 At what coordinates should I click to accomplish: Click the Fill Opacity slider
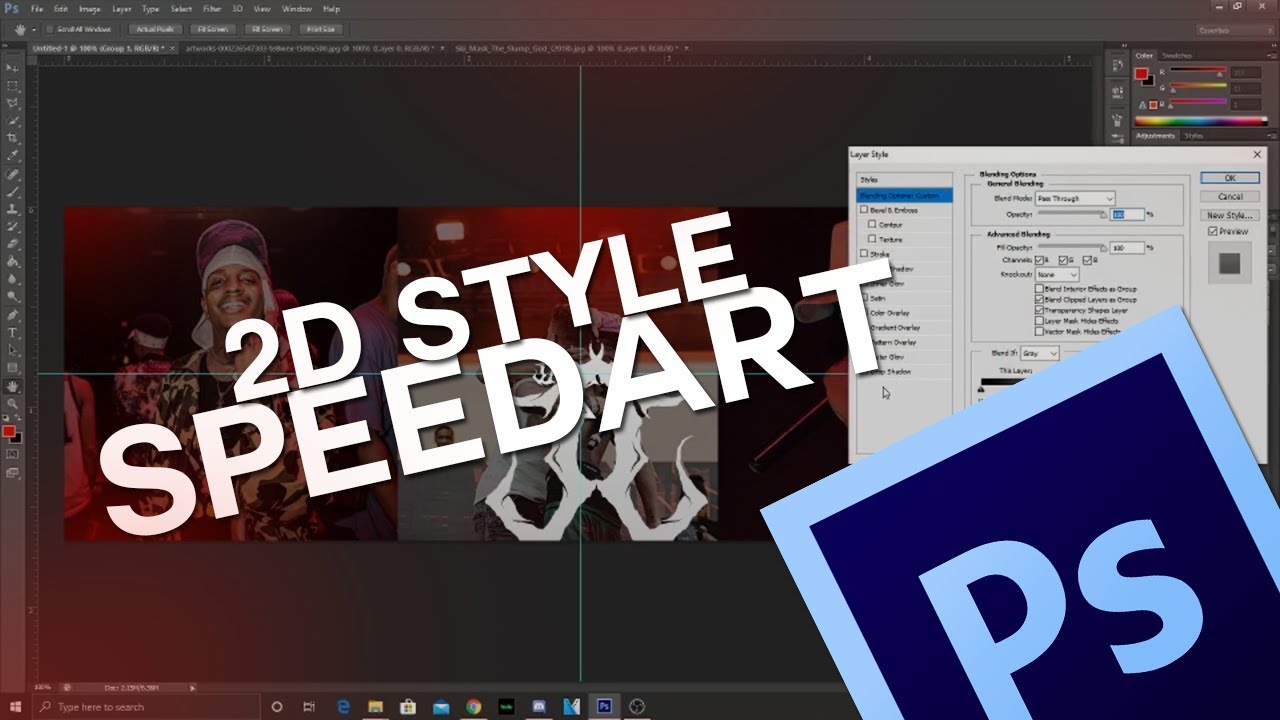click(x=1071, y=247)
